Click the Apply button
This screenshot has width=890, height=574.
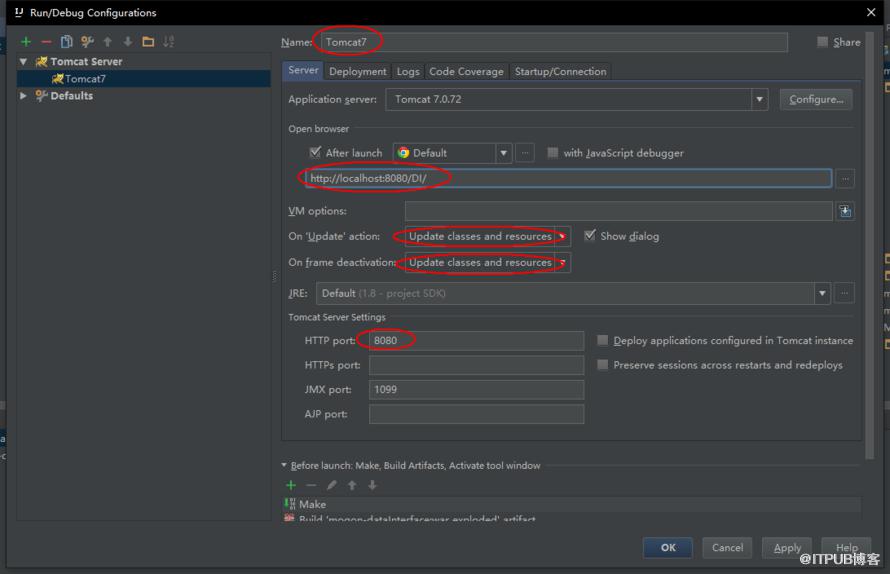[787, 548]
